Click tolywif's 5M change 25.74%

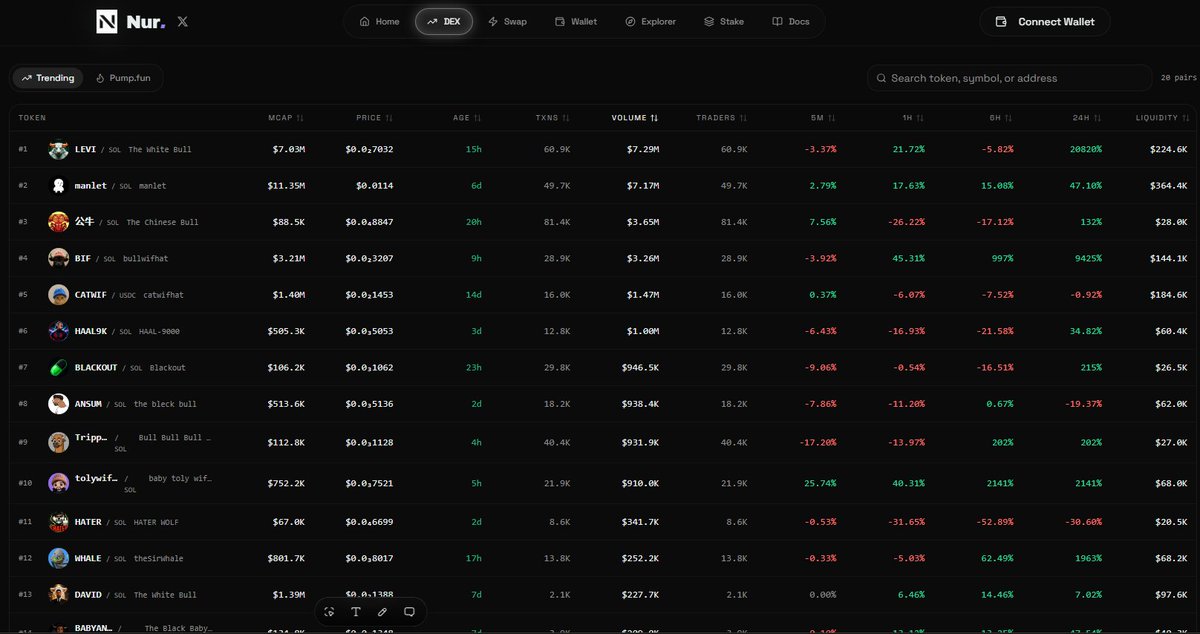coord(819,483)
